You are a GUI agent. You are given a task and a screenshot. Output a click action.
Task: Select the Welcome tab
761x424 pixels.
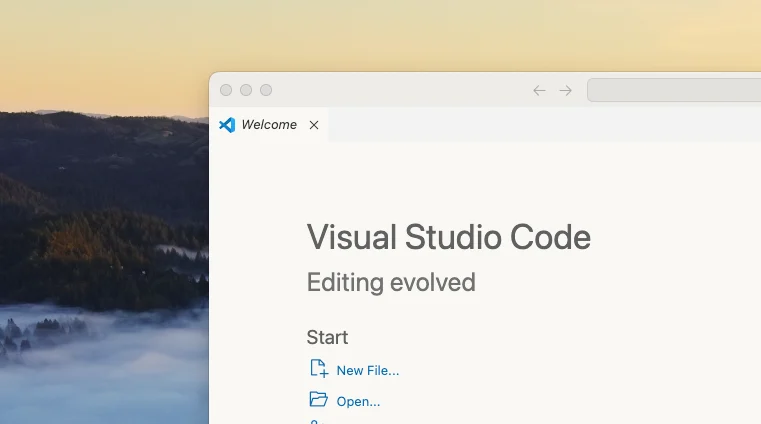coord(269,125)
